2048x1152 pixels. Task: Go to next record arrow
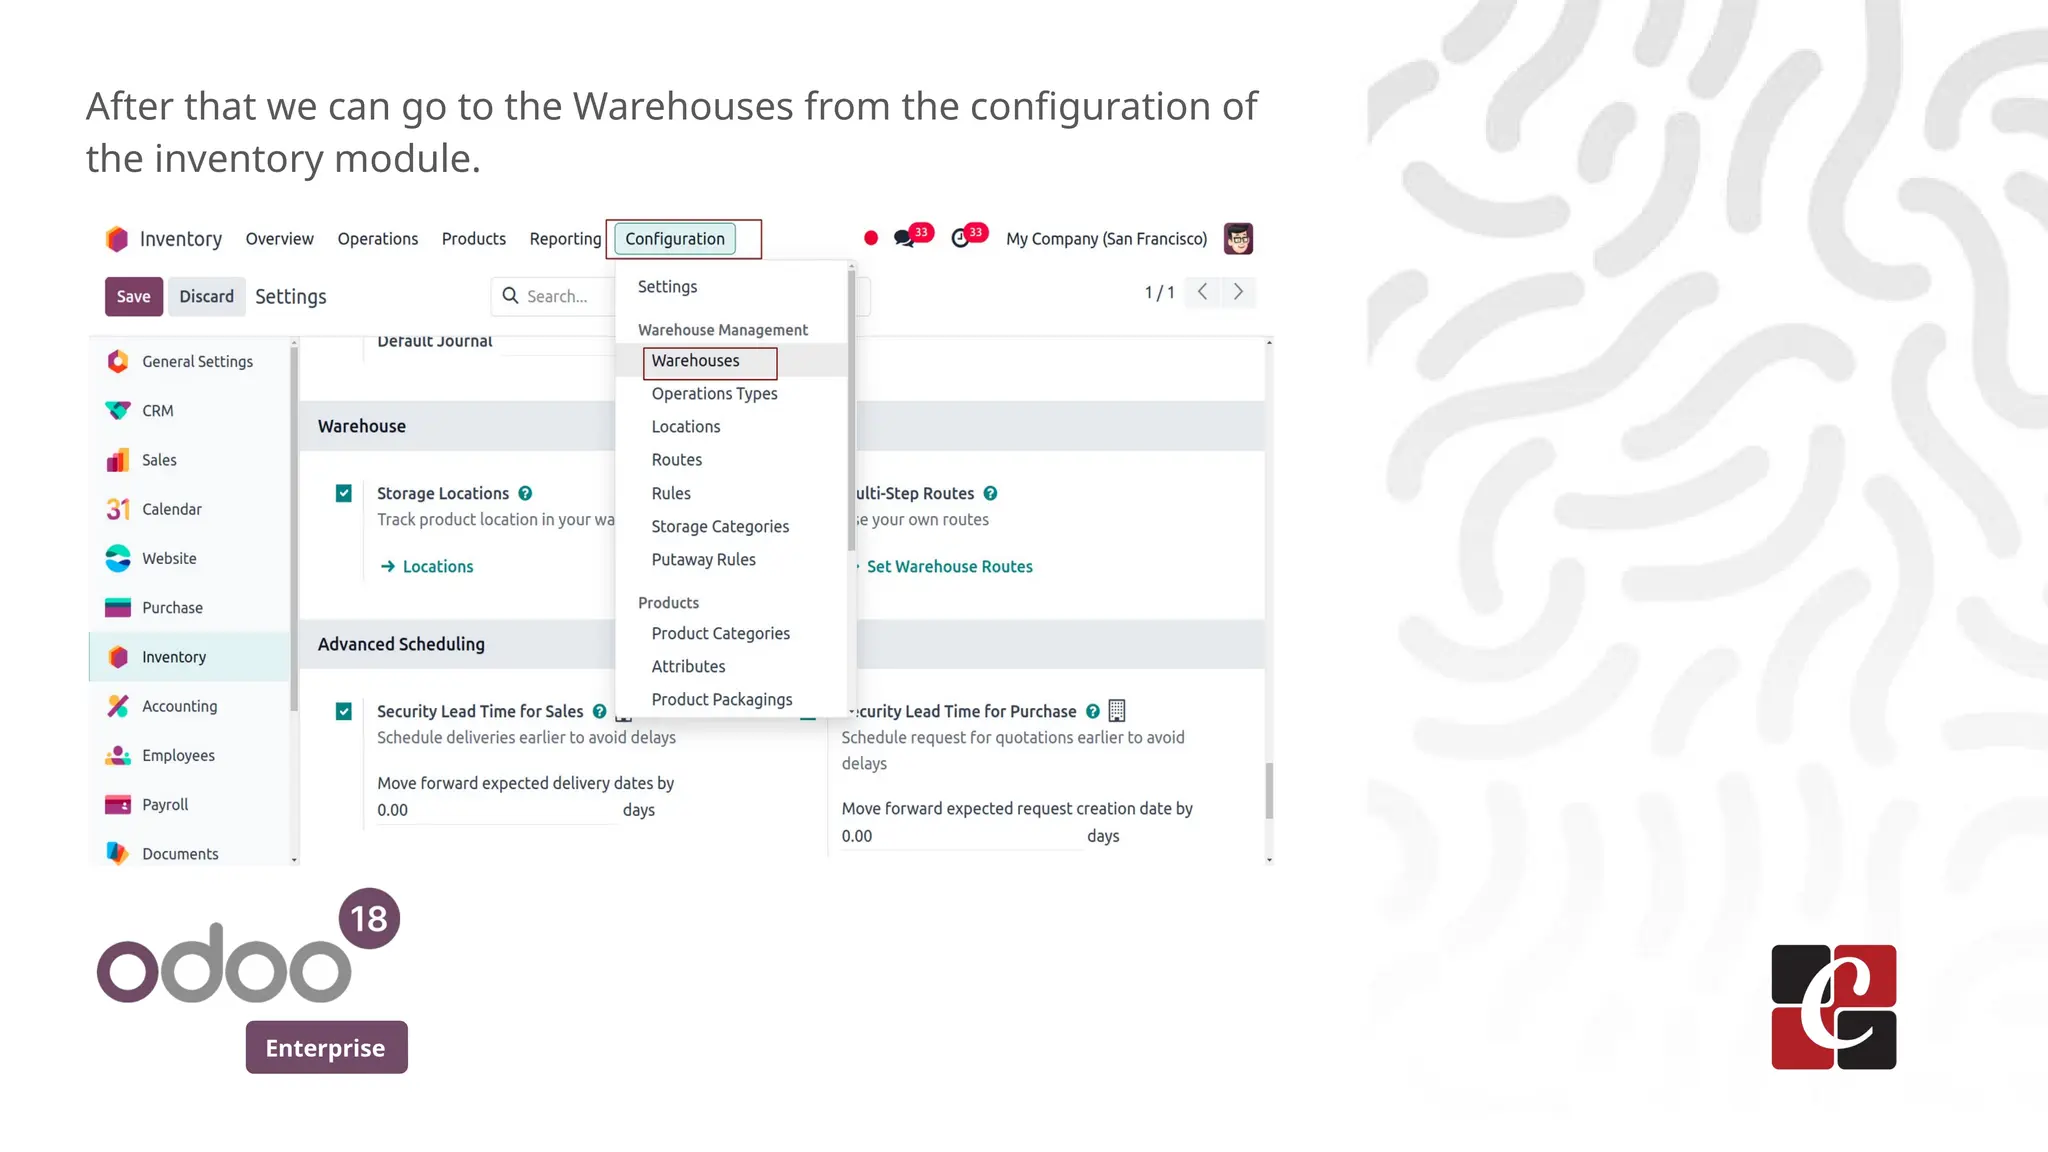pyautogui.click(x=1238, y=292)
